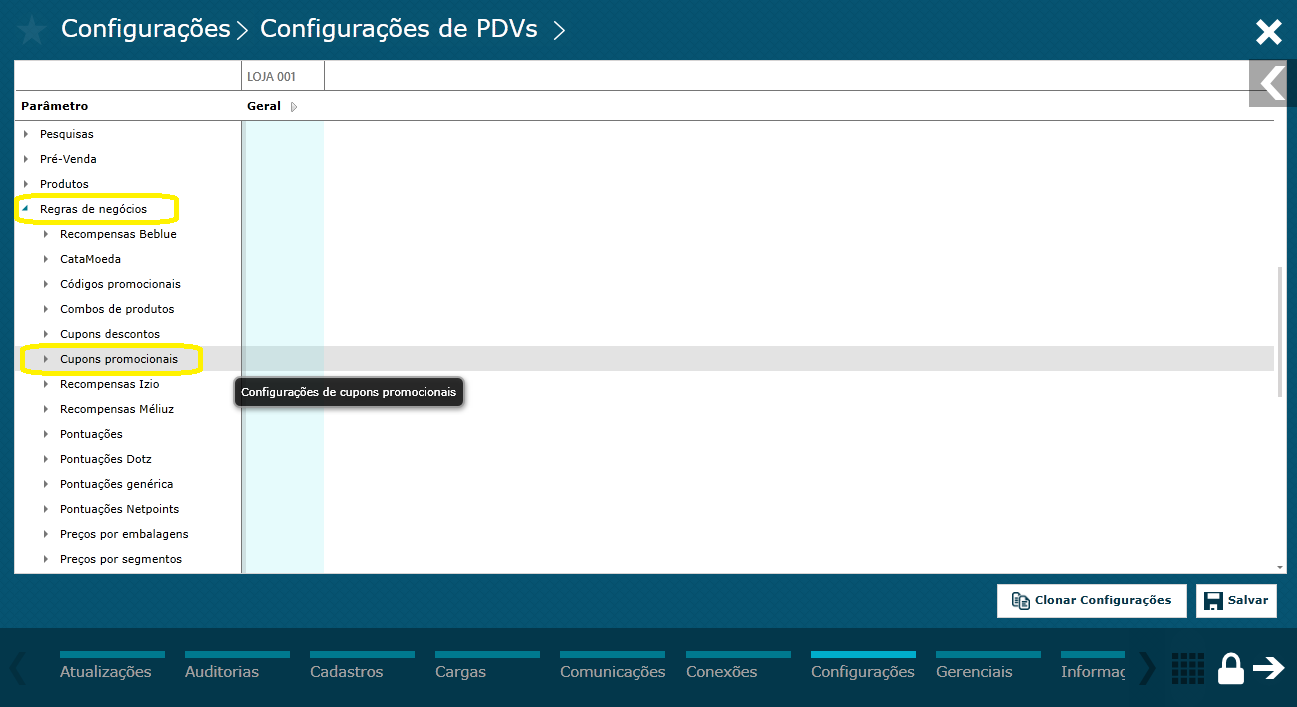
Task: Click the Clonar Configurações button
Action: [1091, 600]
